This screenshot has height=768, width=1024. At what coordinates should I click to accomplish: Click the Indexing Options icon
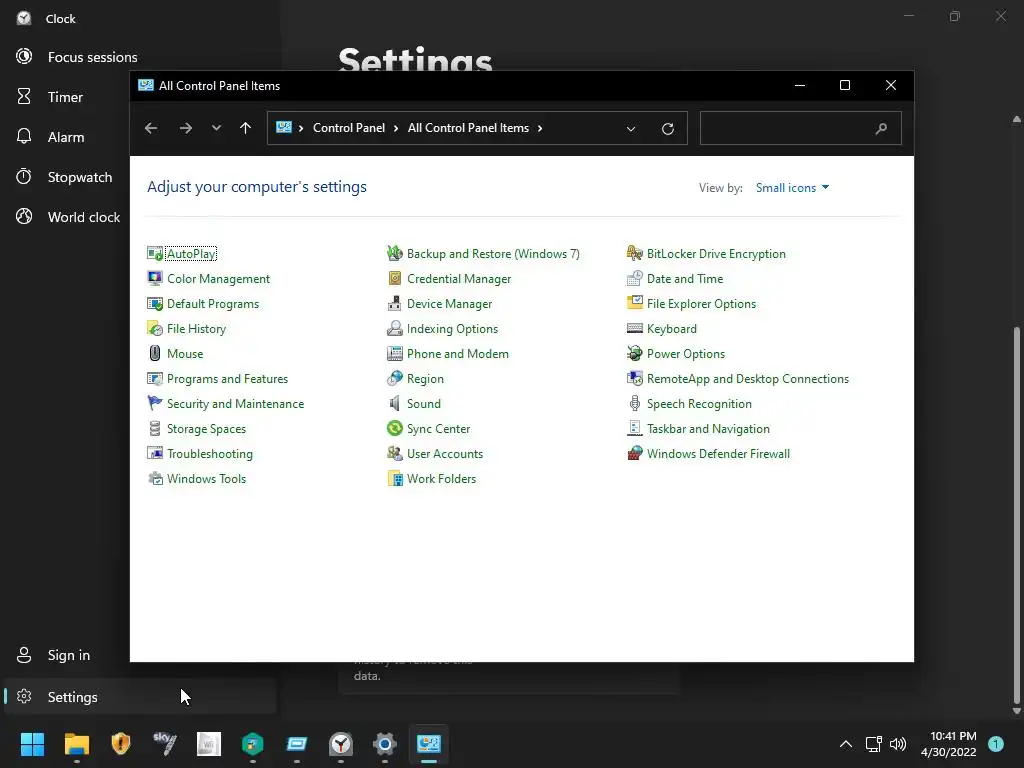[x=394, y=328]
